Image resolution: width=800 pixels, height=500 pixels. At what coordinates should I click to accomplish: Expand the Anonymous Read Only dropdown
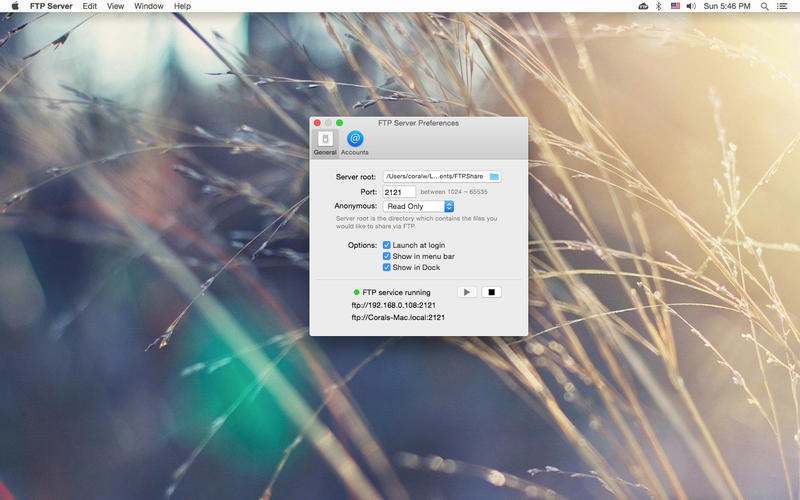[x=418, y=206]
